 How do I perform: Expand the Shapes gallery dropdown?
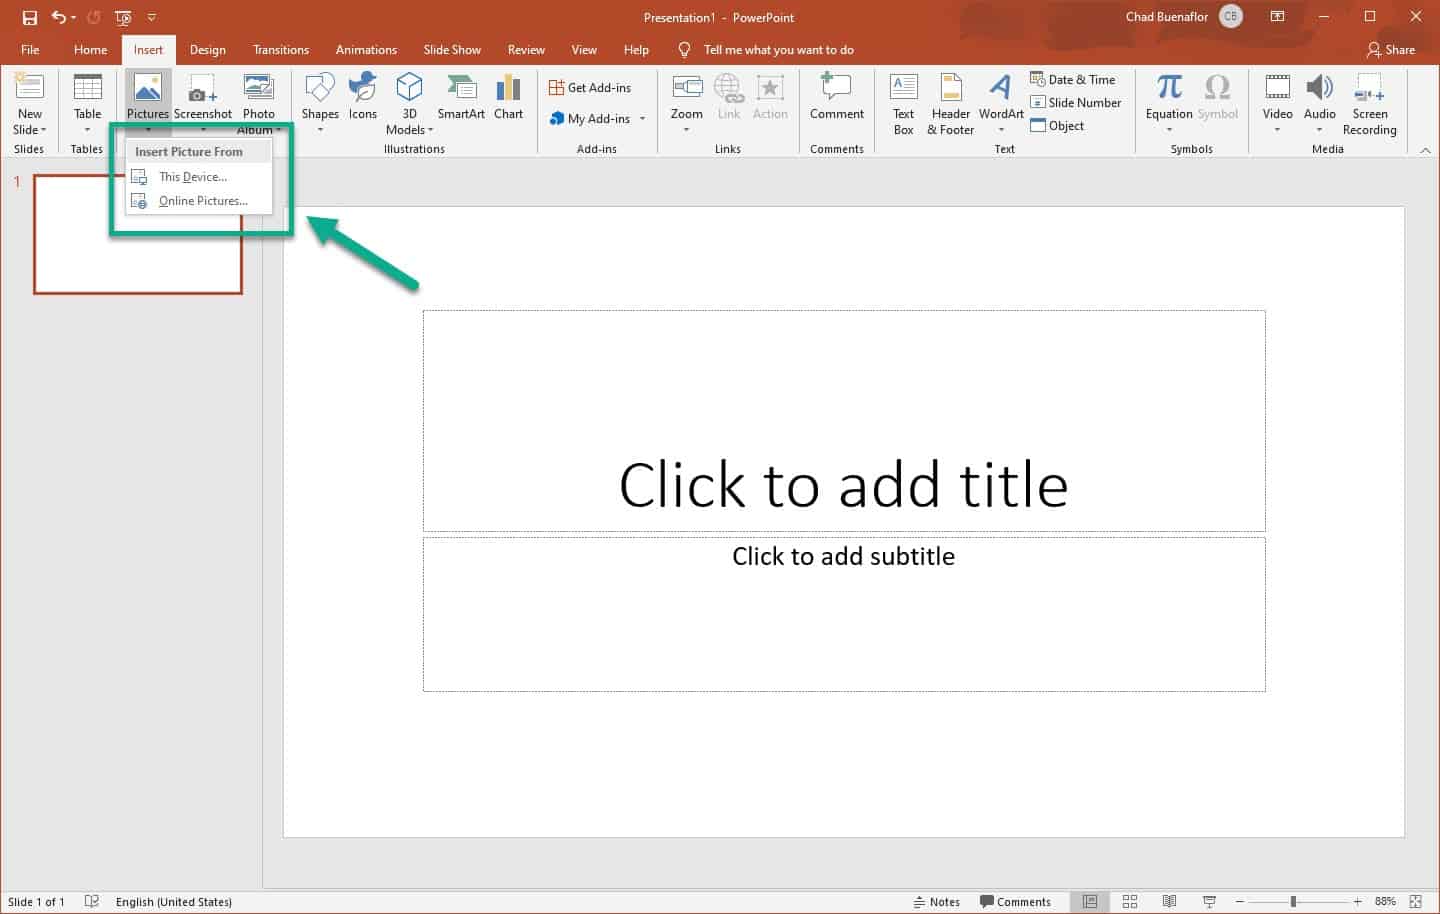pyautogui.click(x=320, y=129)
